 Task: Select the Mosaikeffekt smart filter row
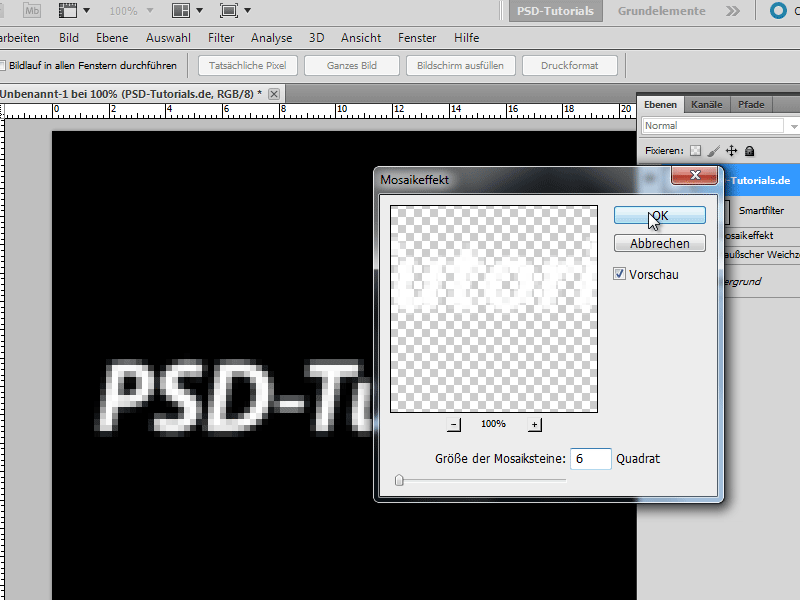pyautogui.click(x=761, y=236)
